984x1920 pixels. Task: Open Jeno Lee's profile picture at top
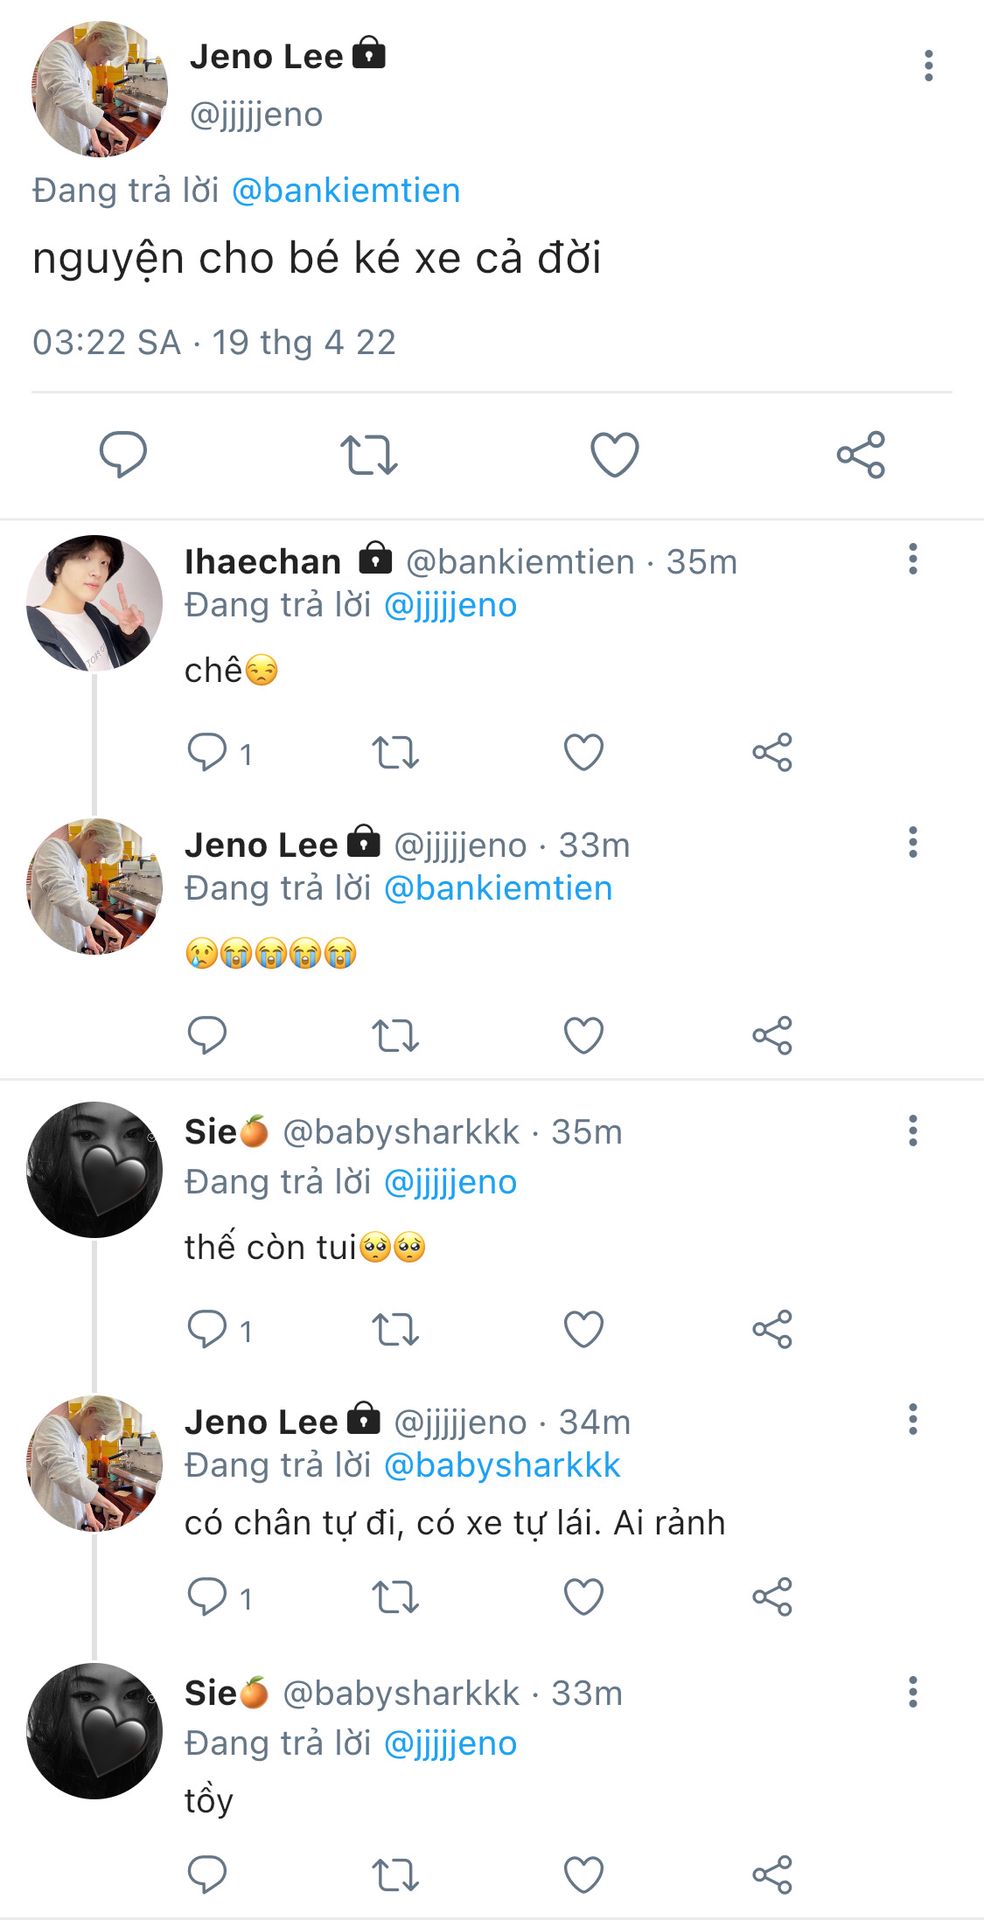(99, 89)
